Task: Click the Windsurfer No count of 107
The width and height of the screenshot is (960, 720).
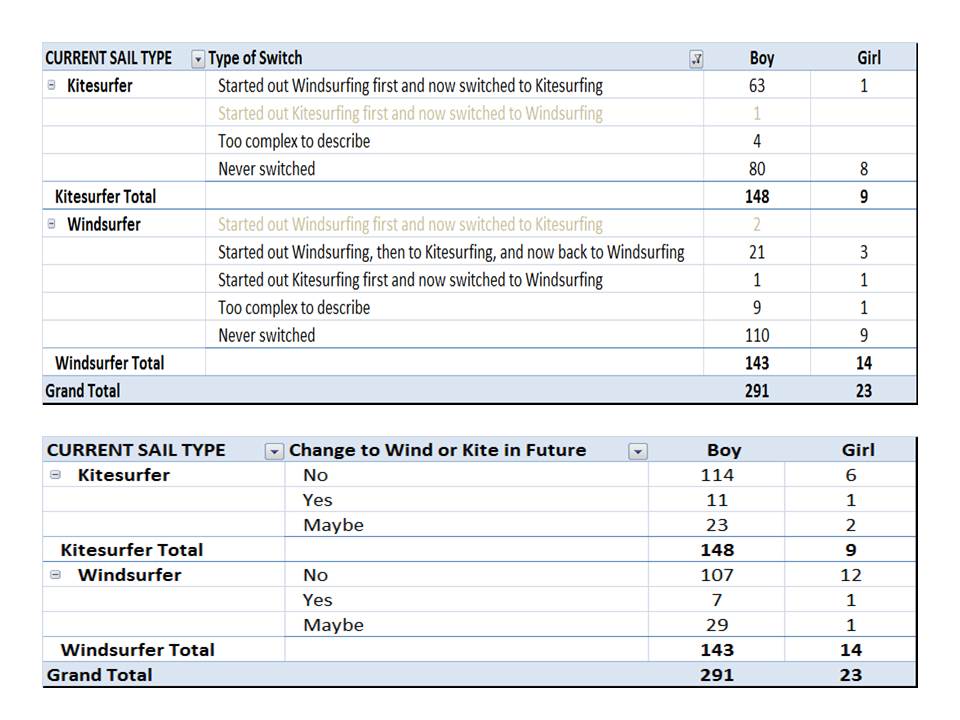Action: click(x=717, y=575)
